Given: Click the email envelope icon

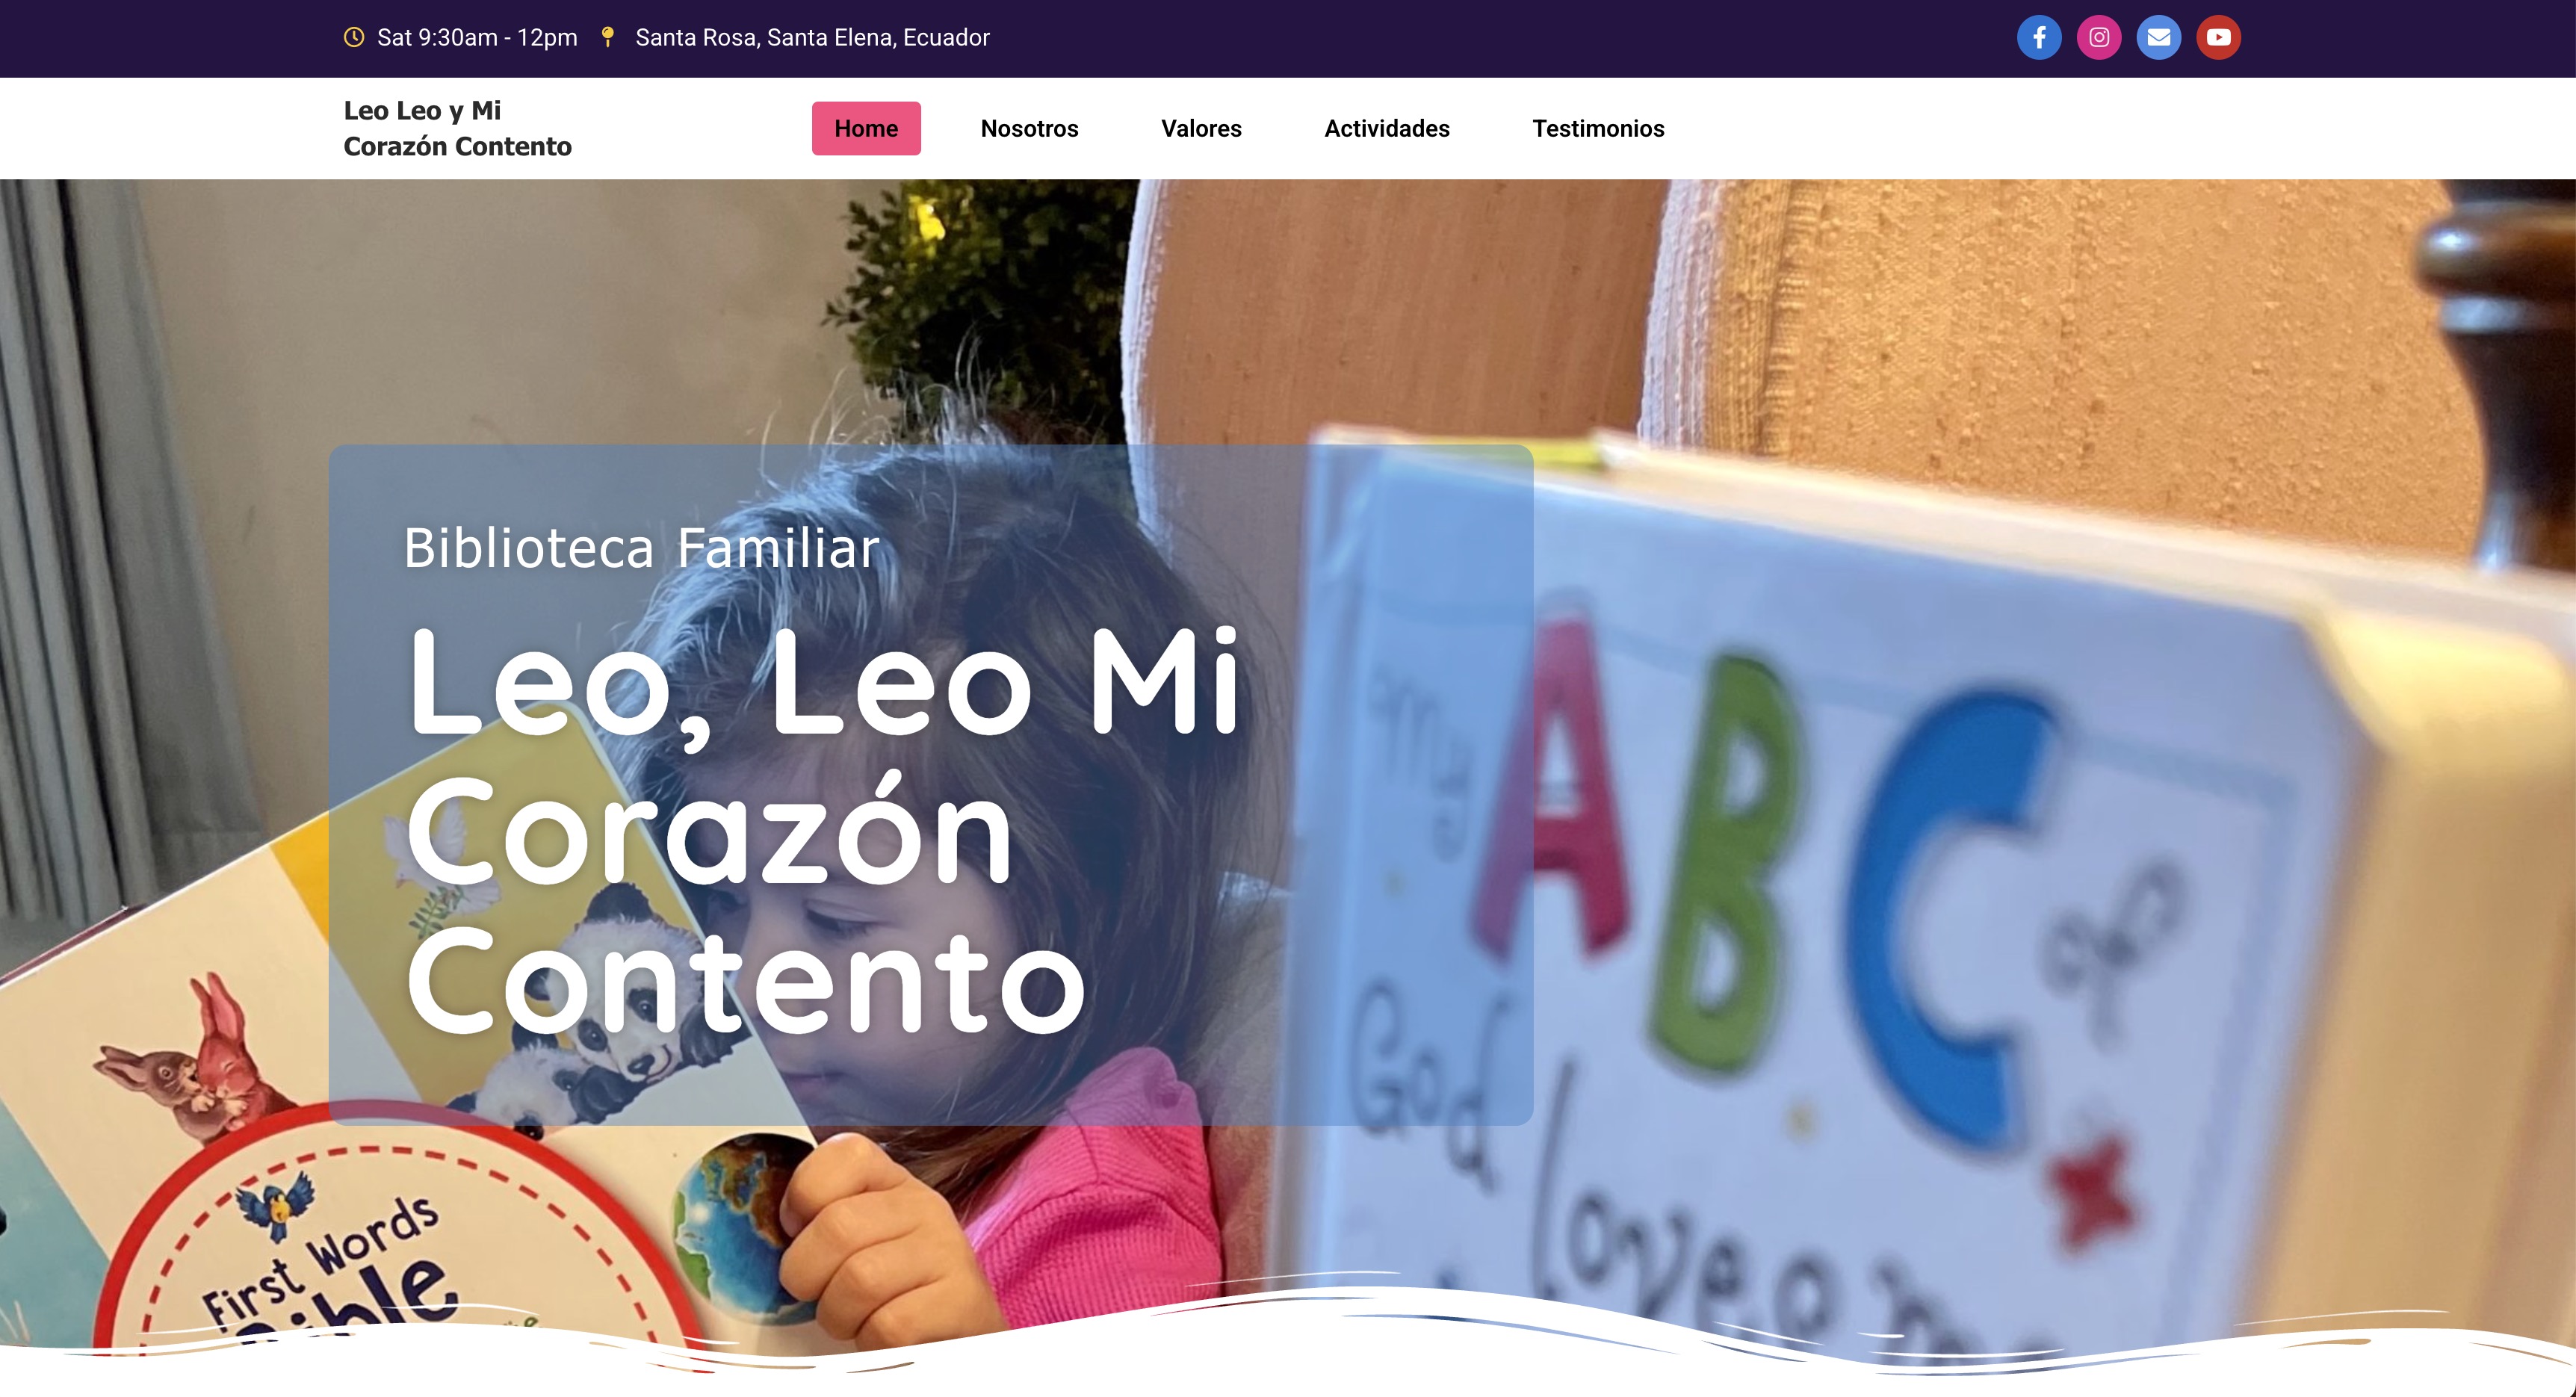Looking at the screenshot, I should (2159, 37).
